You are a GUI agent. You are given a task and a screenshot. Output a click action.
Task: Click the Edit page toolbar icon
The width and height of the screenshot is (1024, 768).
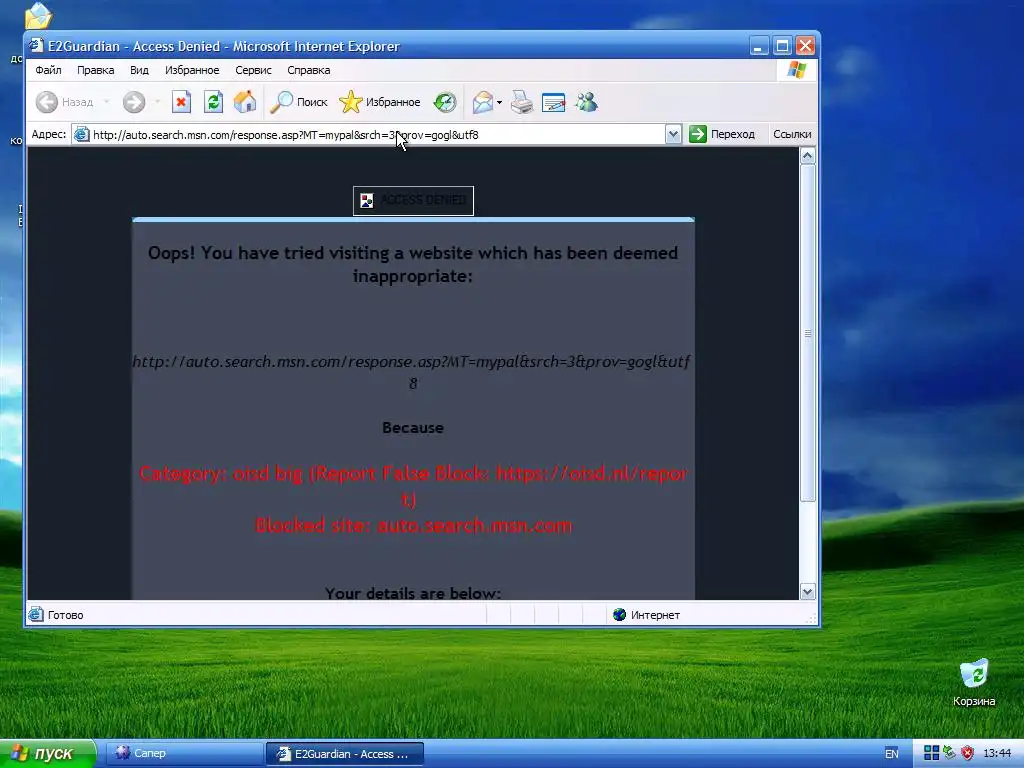tap(554, 102)
